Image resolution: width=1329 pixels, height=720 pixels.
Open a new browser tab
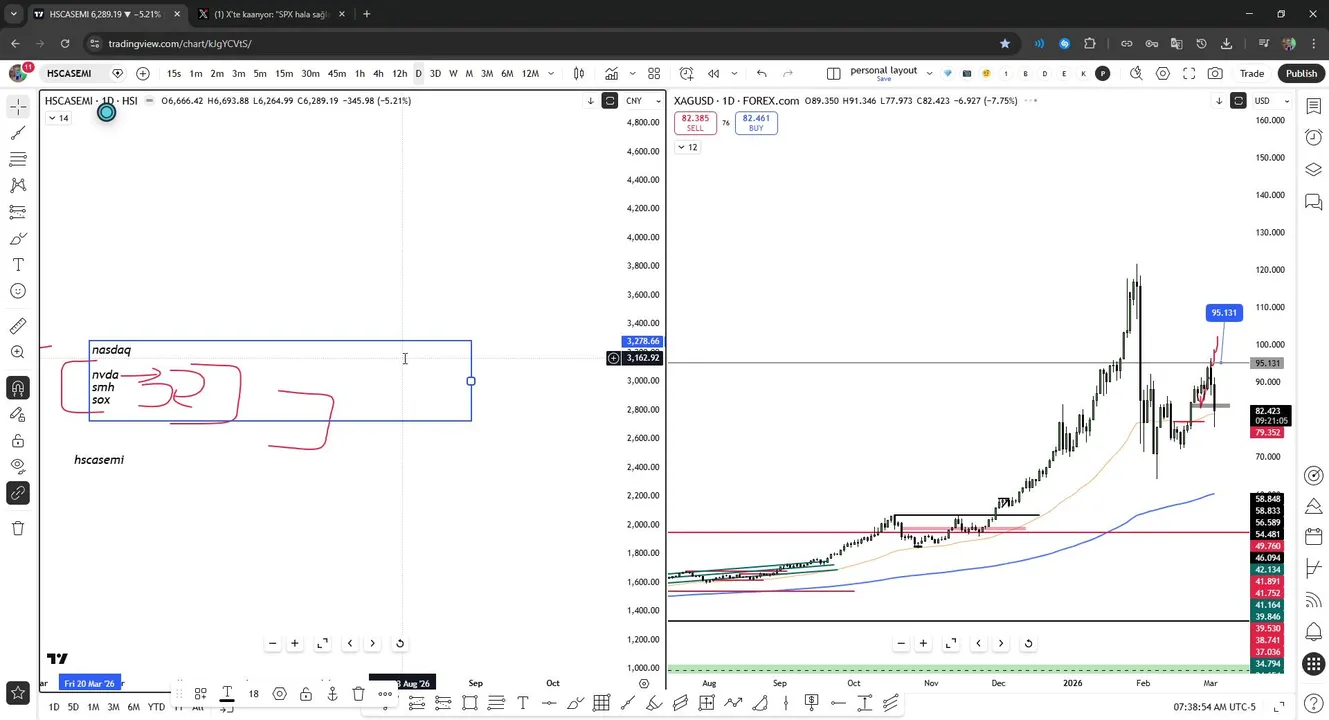coord(366,14)
